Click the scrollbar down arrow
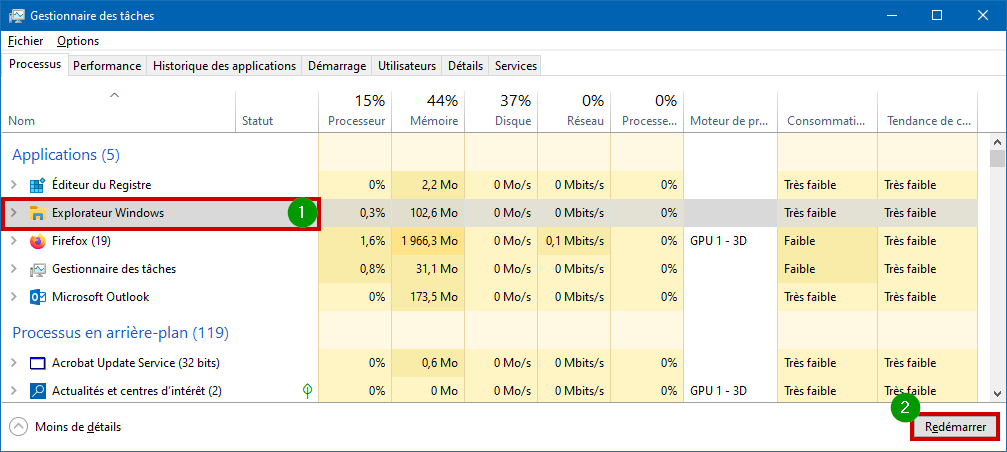 [x=997, y=393]
